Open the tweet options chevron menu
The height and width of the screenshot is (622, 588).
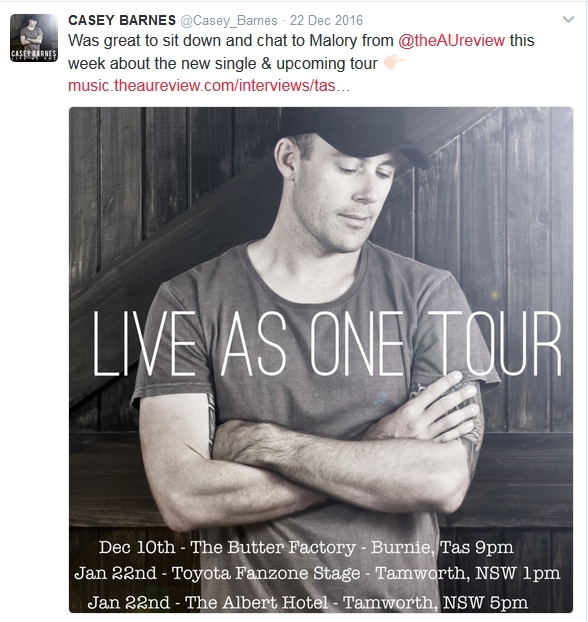[x=568, y=19]
